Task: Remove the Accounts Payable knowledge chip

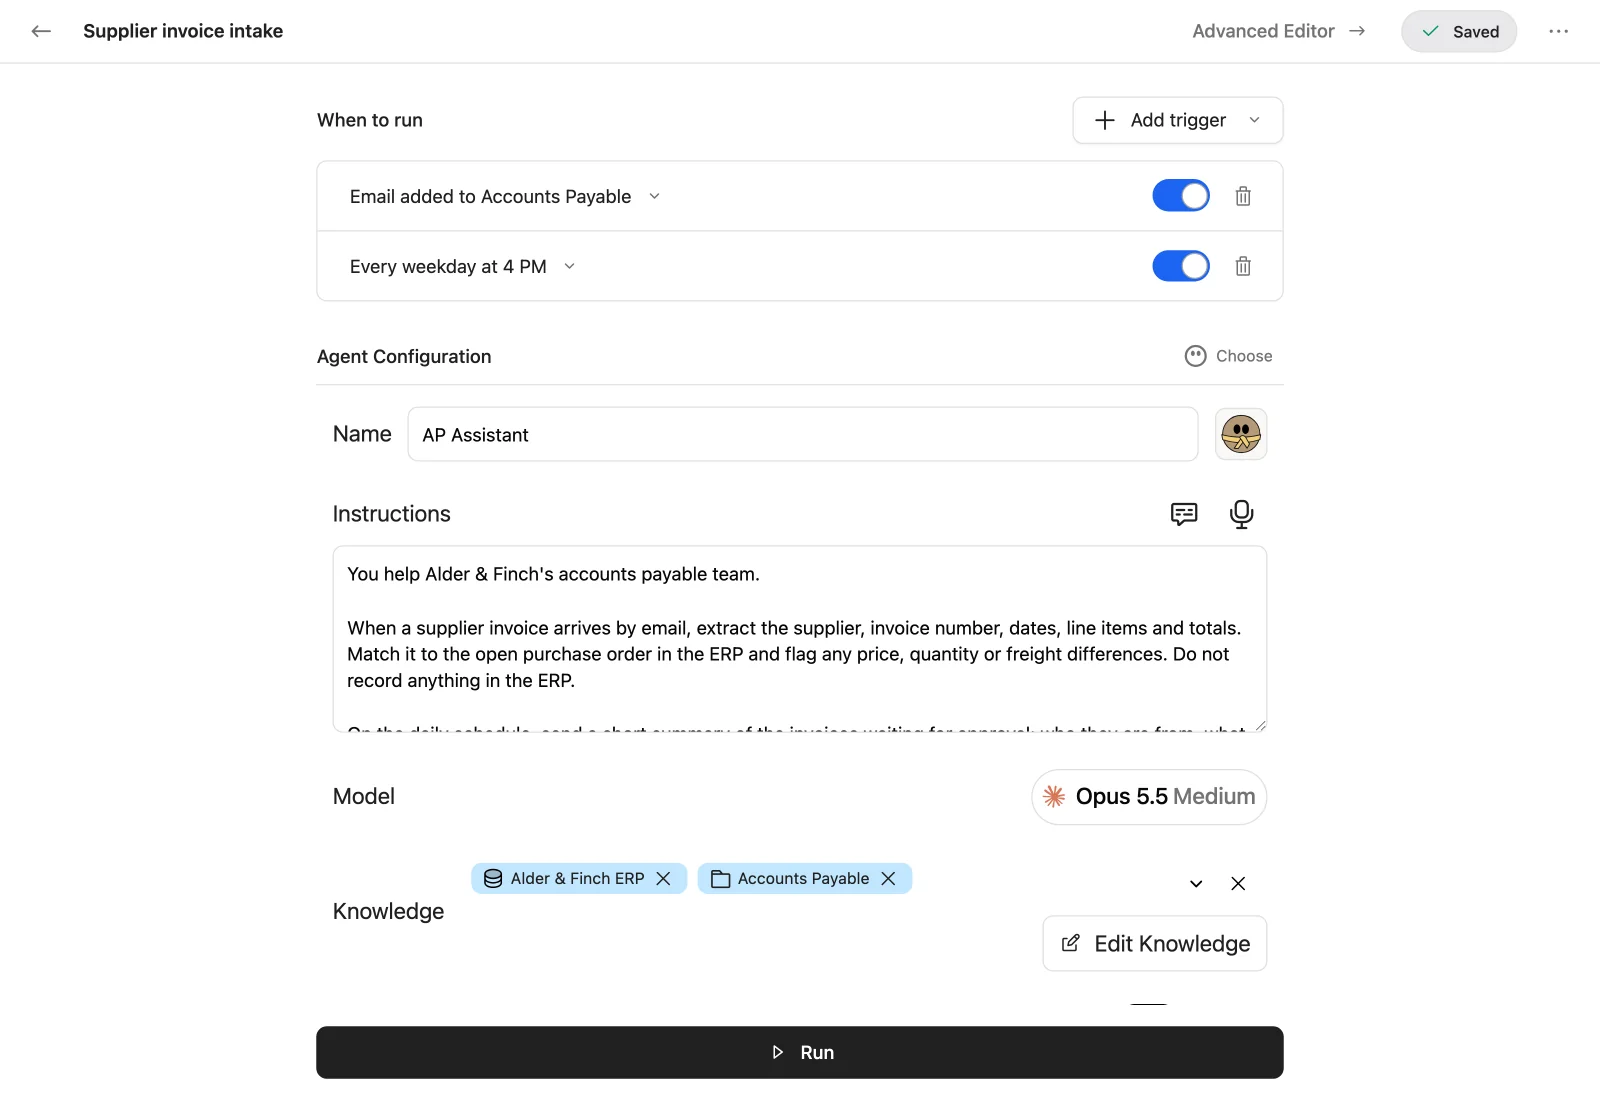Action: coord(888,878)
